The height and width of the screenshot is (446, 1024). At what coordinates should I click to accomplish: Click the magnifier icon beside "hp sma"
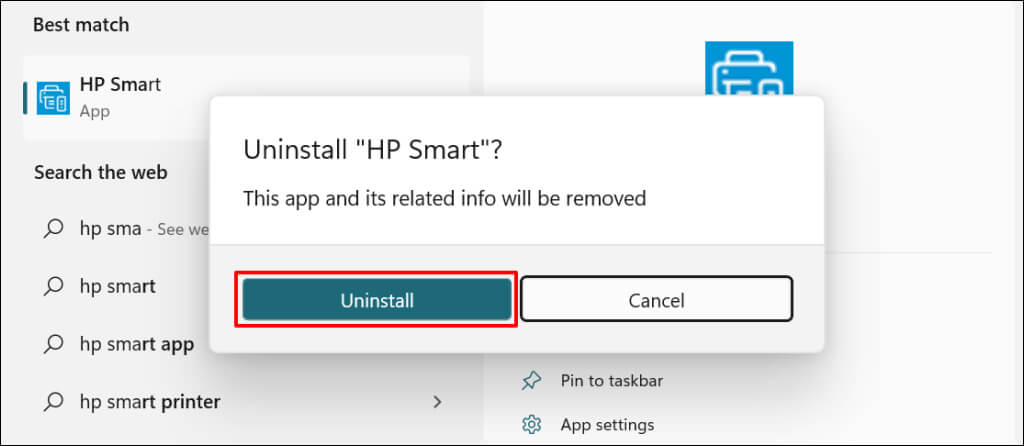point(52,228)
